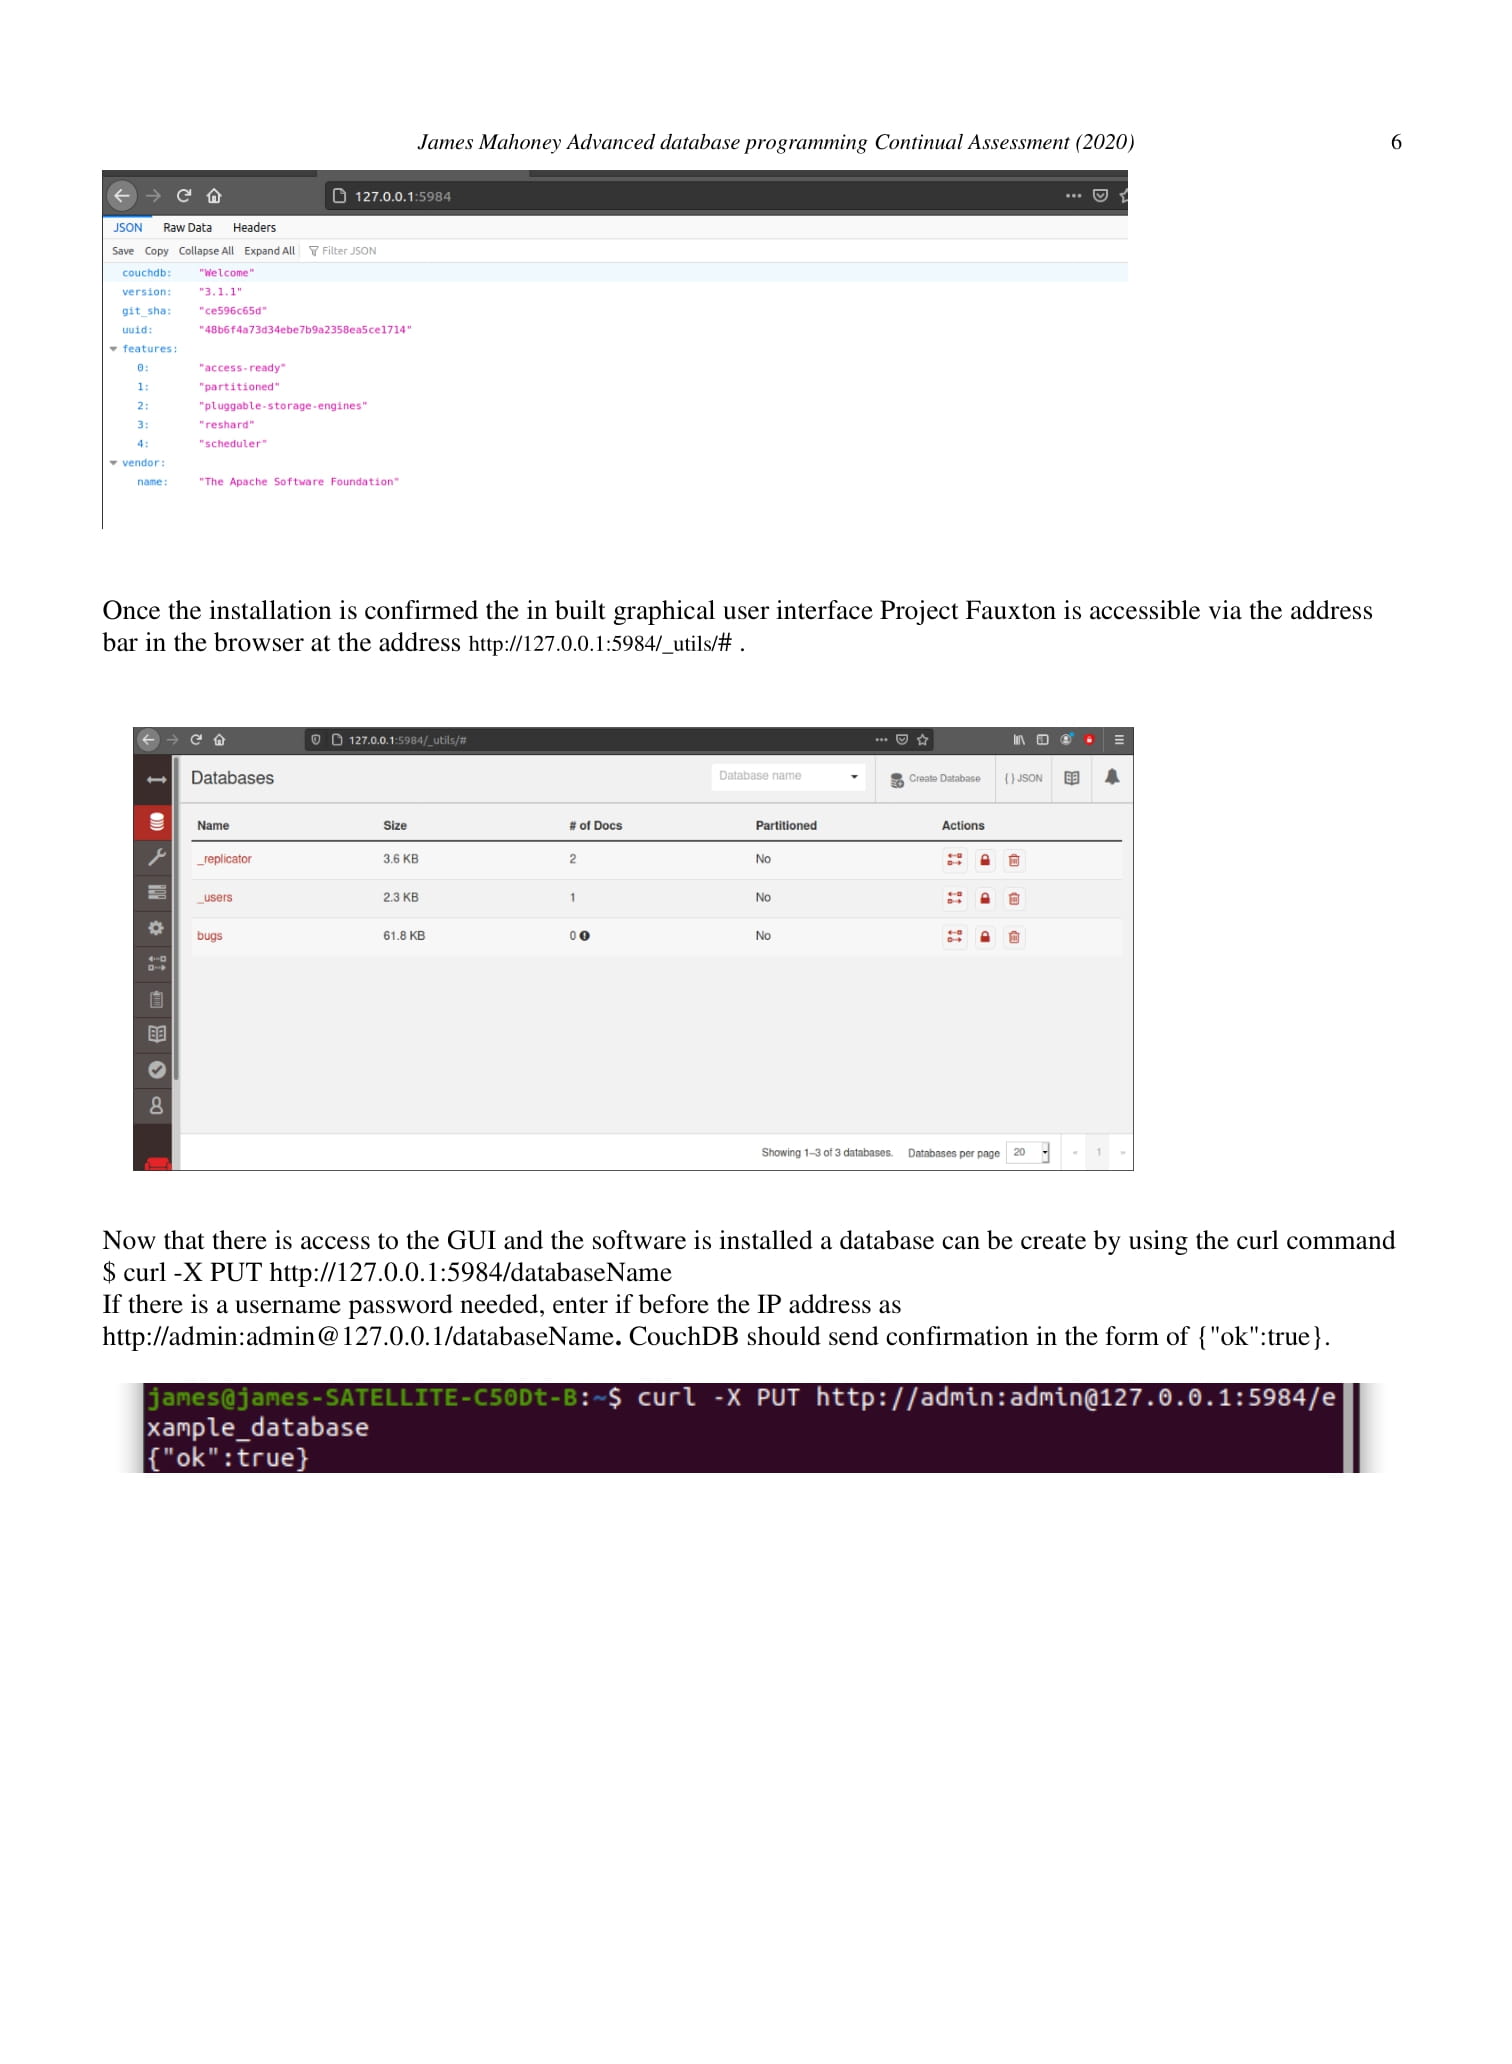
Task: Click Expand All in the JSON viewer
Action: (269, 251)
